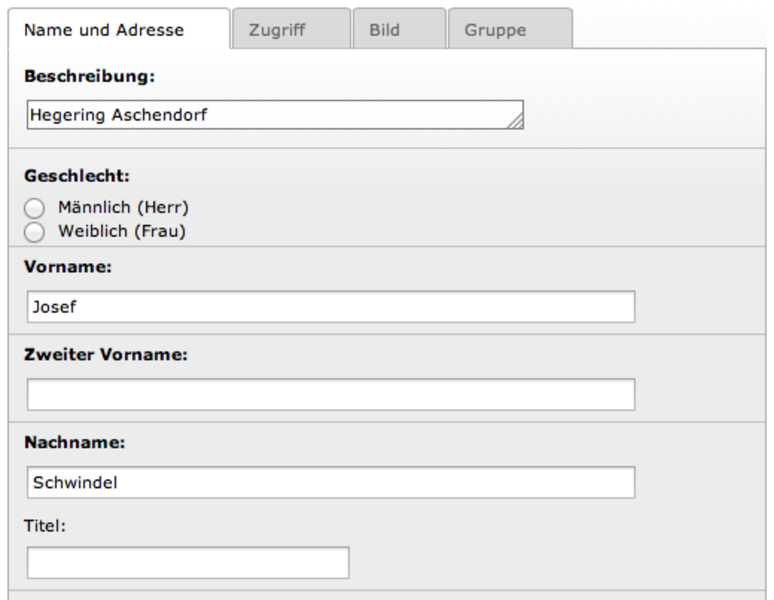This screenshot has width=774, height=600.
Task: Select the Gruppe tab
Action: 510,29
